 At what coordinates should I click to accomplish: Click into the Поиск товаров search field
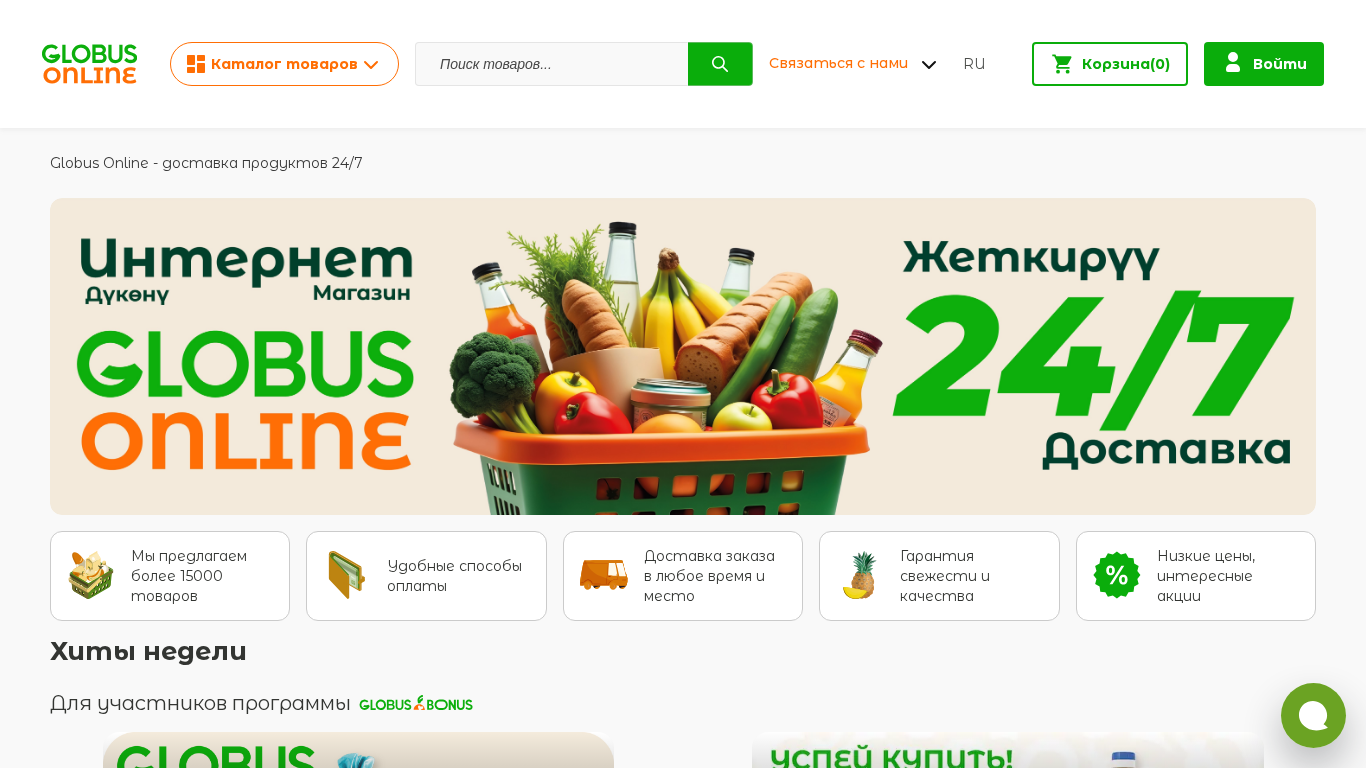coord(552,64)
